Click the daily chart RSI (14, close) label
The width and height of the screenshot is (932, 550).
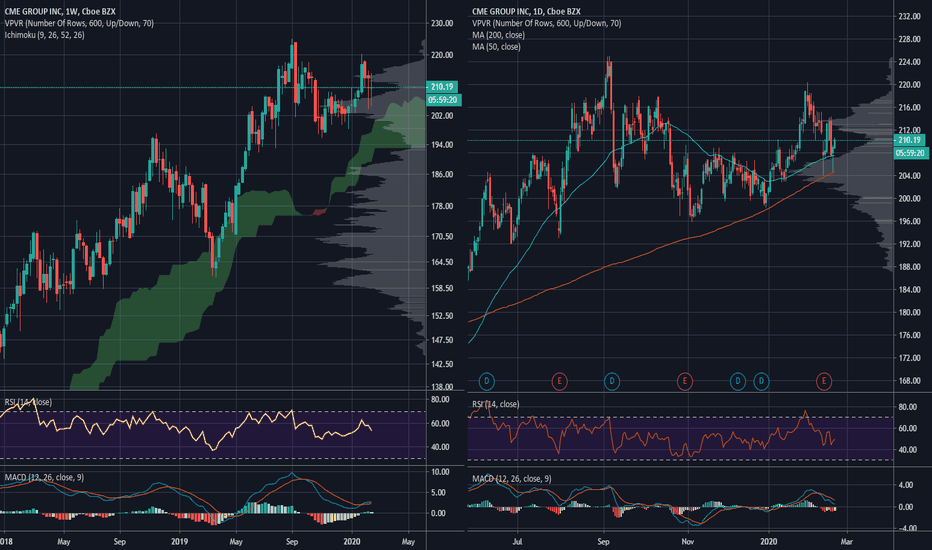coord(496,404)
